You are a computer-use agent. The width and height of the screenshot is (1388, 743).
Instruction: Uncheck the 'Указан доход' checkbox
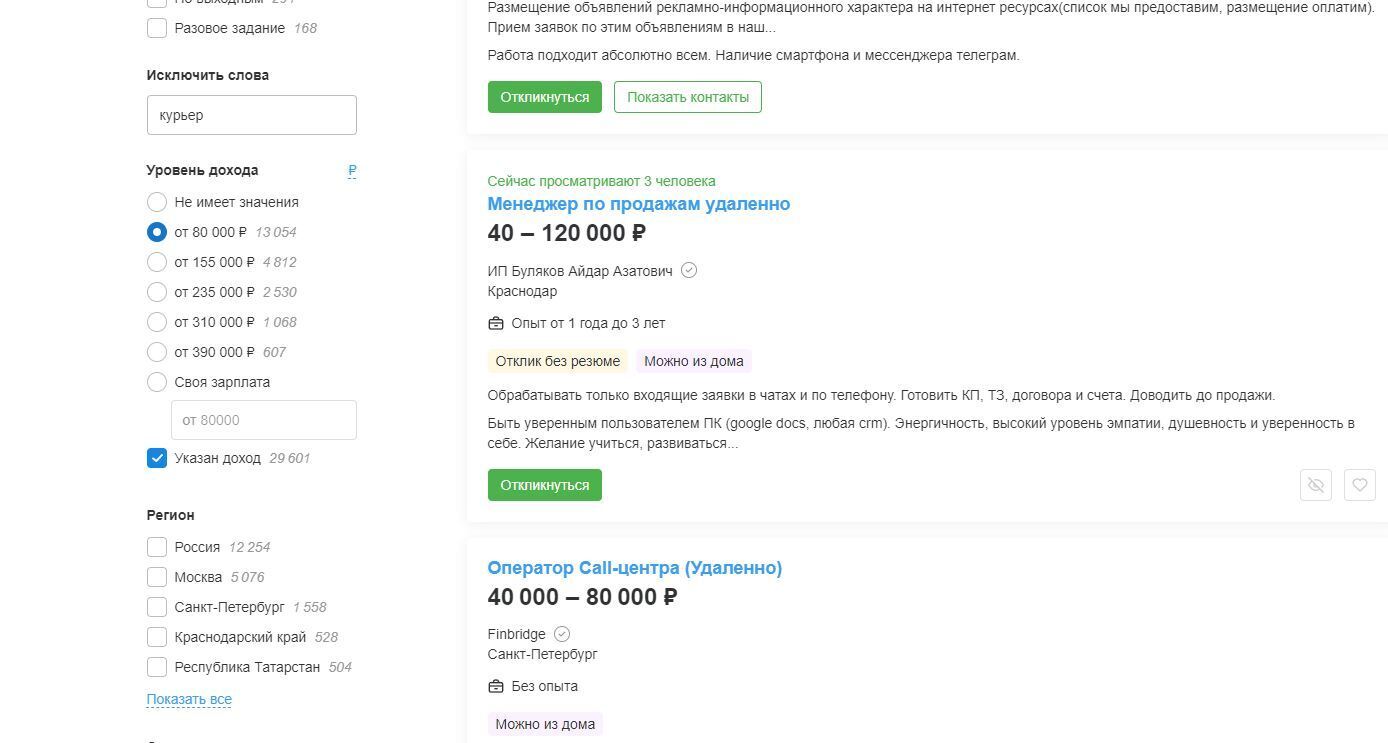pos(157,458)
